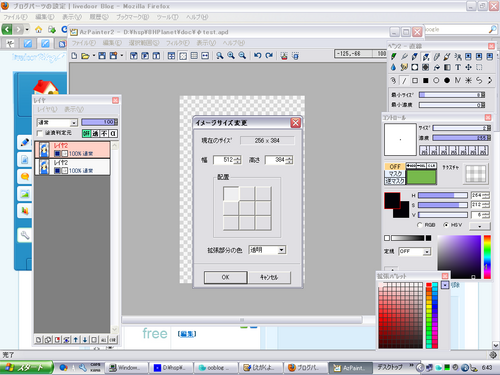The height and width of the screenshot is (375, 500).
Task: Click the green mask color swatch
Action: pyautogui.click(x=421, y=177)
